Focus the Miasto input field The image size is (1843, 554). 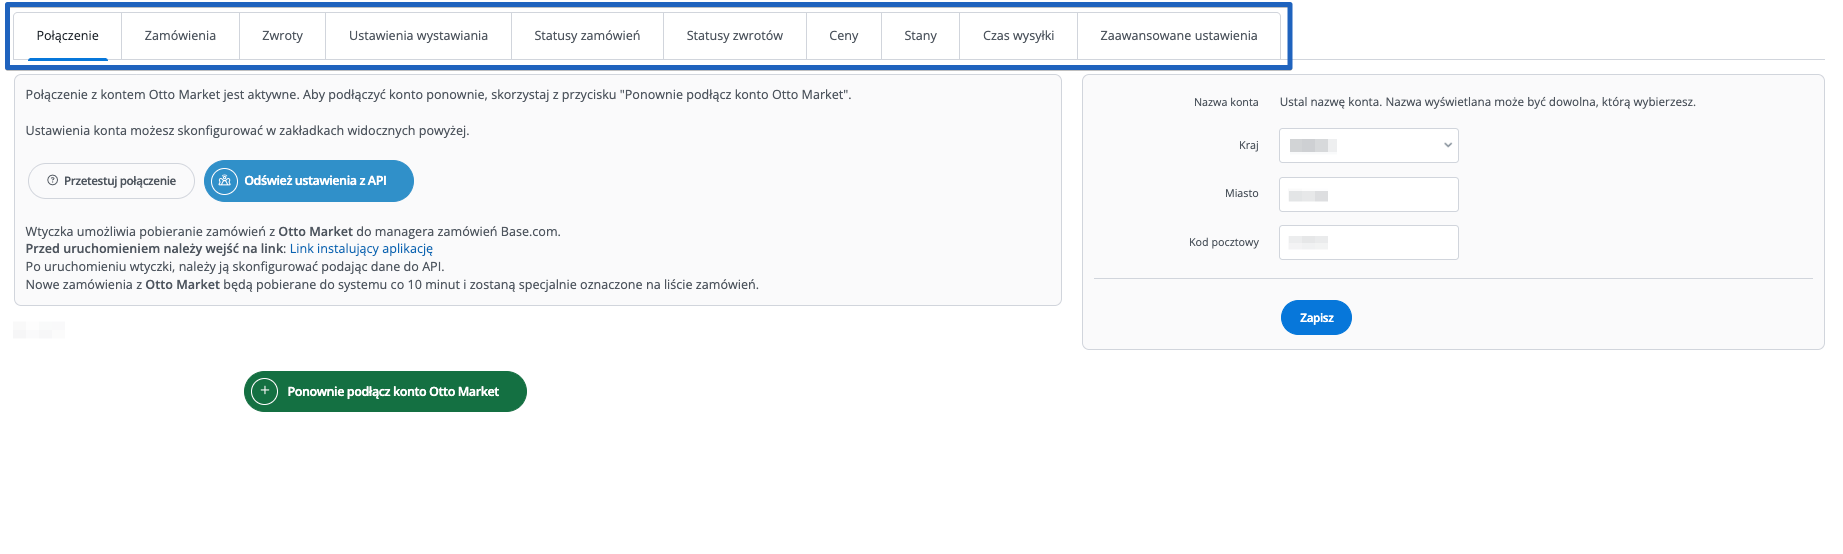(x=1368, y=194)
